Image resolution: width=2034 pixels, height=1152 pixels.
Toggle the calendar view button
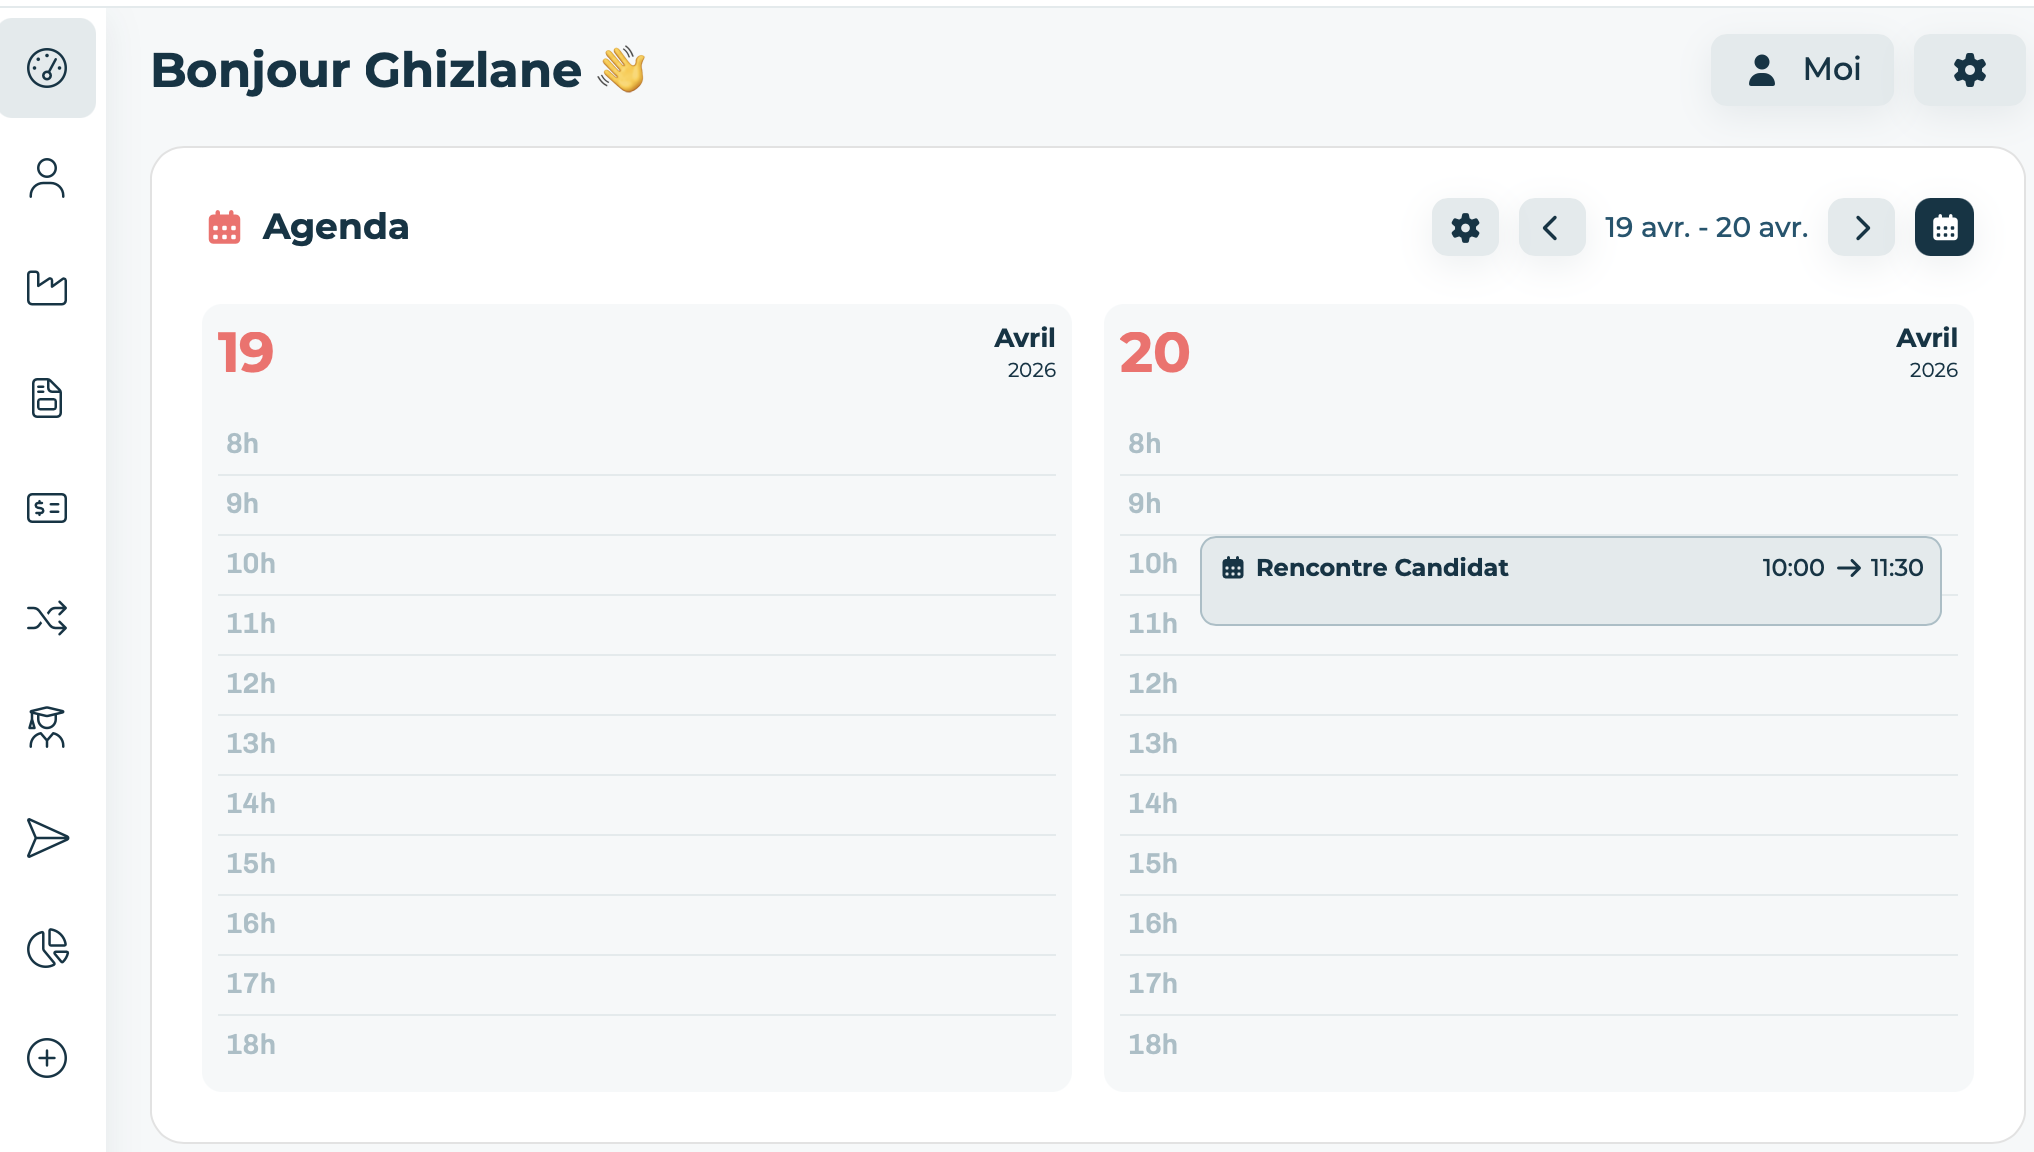pyautogui.click(x=1944, y=227)
